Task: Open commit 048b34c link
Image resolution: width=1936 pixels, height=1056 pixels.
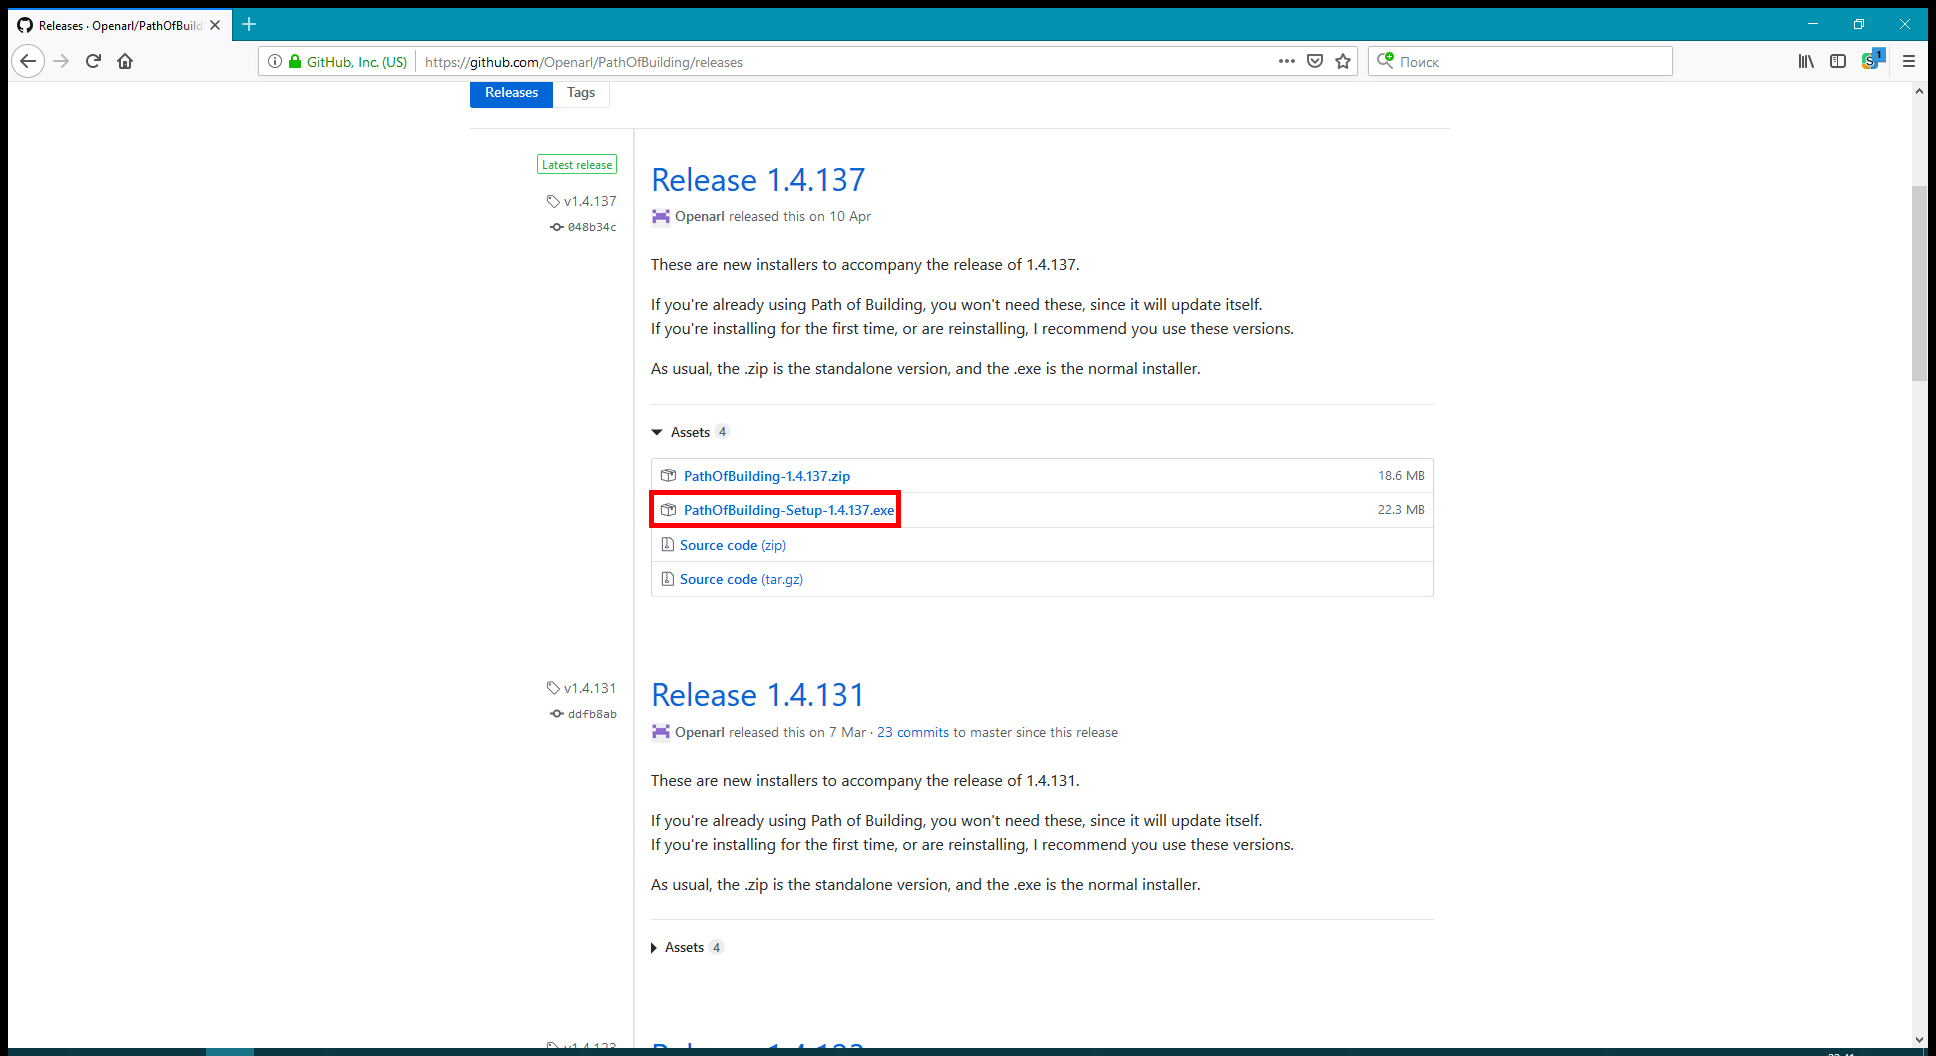Action: pos(592,227)
